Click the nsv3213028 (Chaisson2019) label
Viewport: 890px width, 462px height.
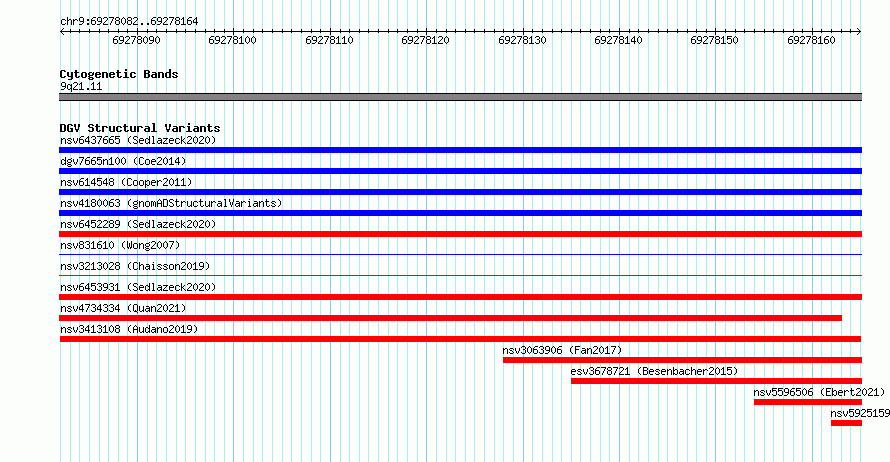point(135,266)
